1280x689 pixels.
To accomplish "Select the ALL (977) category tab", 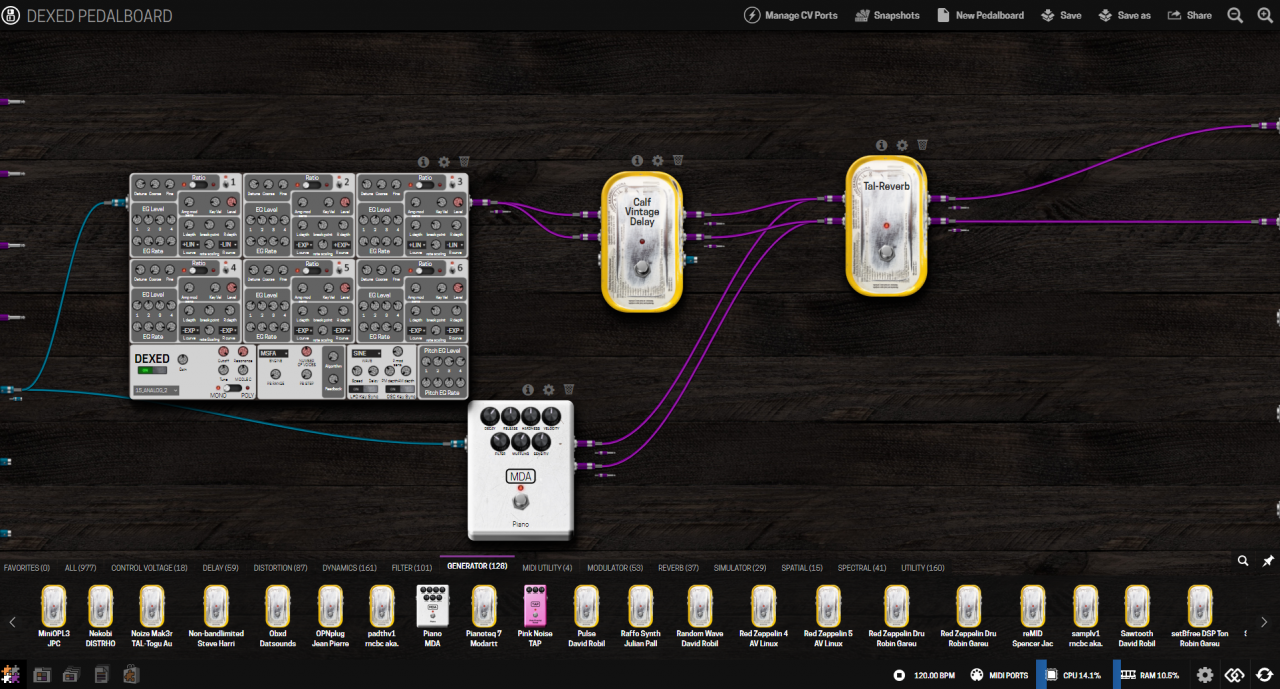I will click(x=81, y=568).
